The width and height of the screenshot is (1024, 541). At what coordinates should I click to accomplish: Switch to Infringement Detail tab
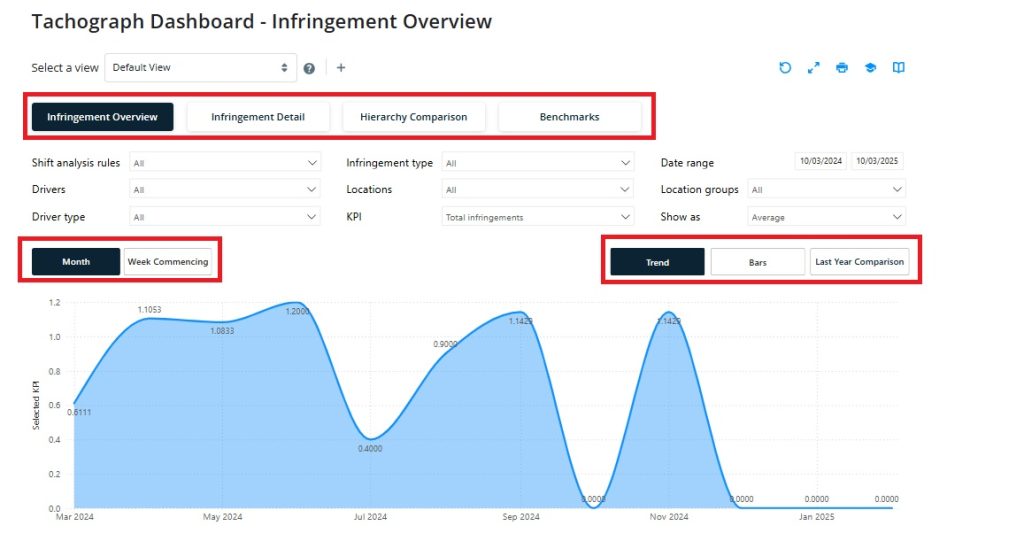pos(258,117)
